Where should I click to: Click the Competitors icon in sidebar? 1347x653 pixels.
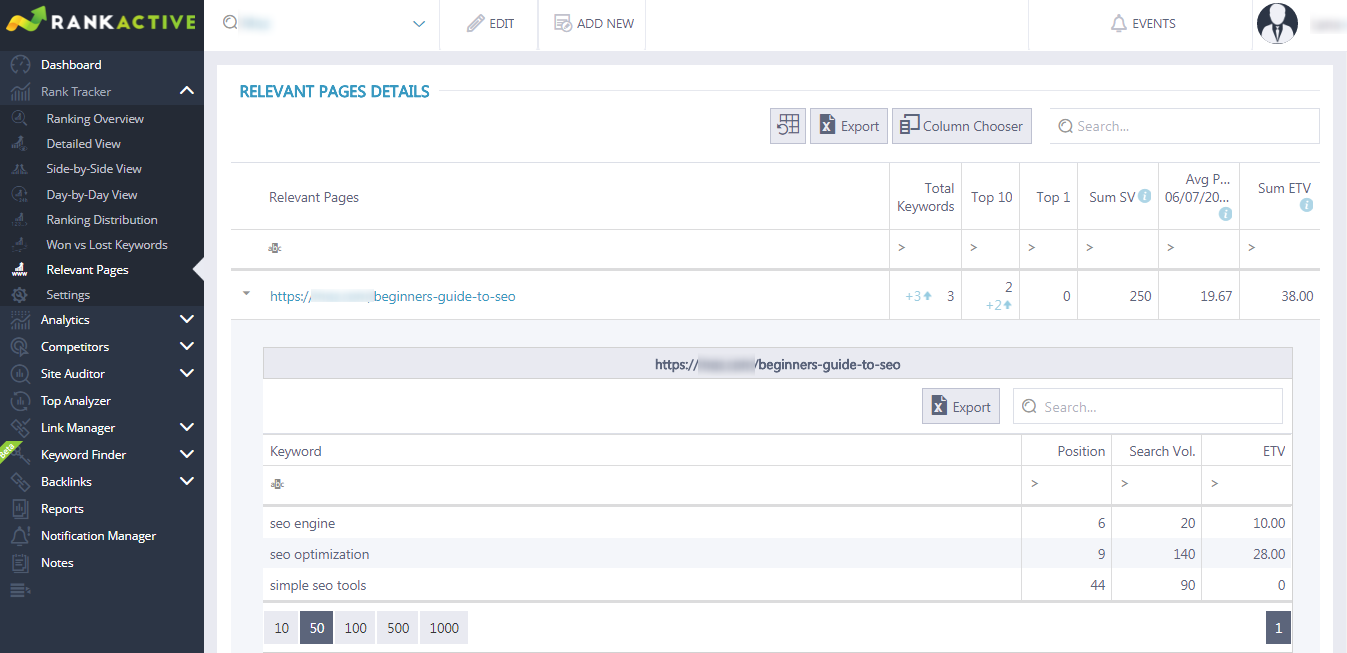20,347
